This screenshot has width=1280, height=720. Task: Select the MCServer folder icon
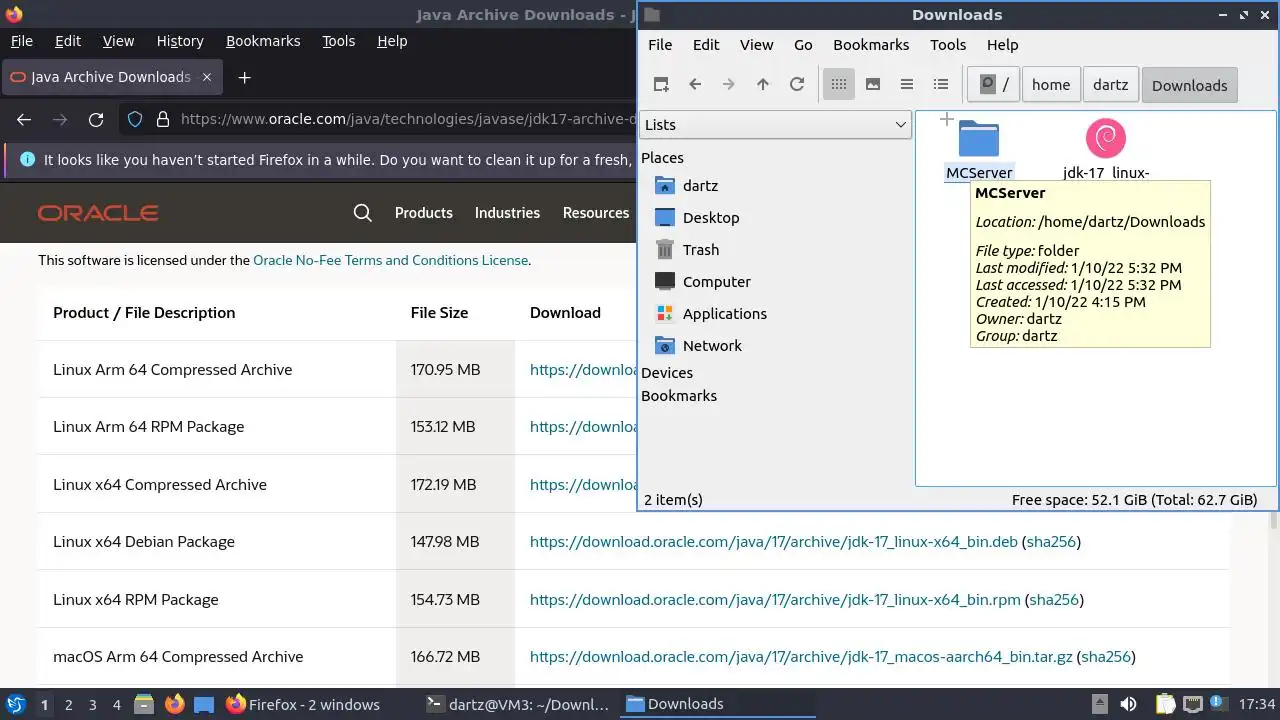979,139
